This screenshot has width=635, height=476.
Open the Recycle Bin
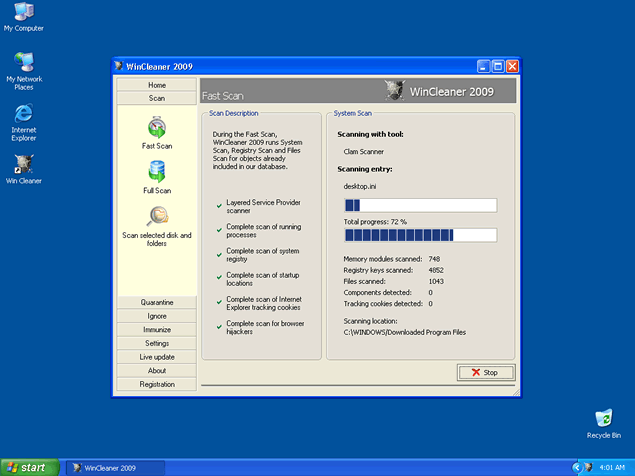(x=603, y=418)
